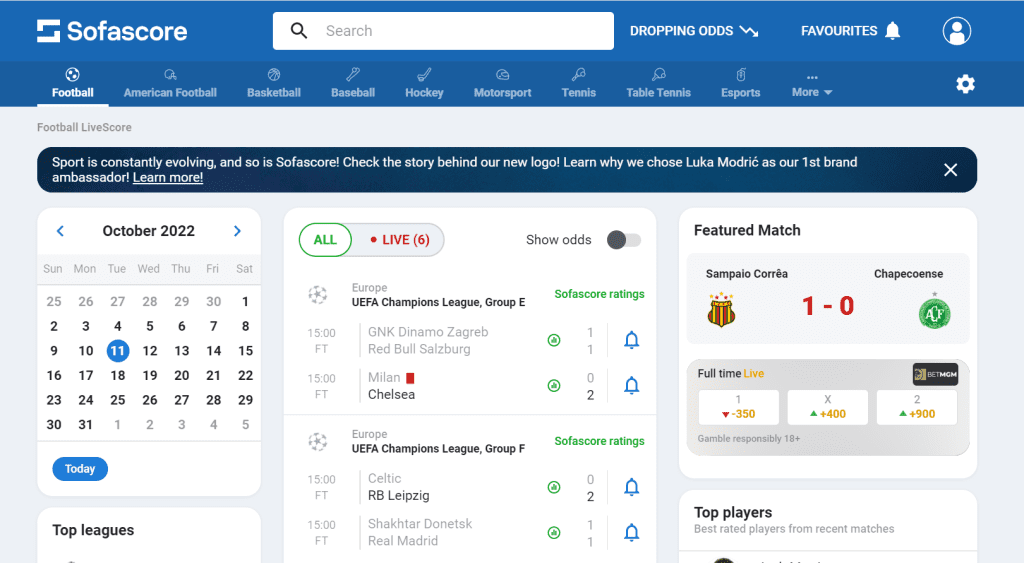The image size is (1024, 563).
Task: Select October 12 in calendar
Action: (x=150, y=351)
